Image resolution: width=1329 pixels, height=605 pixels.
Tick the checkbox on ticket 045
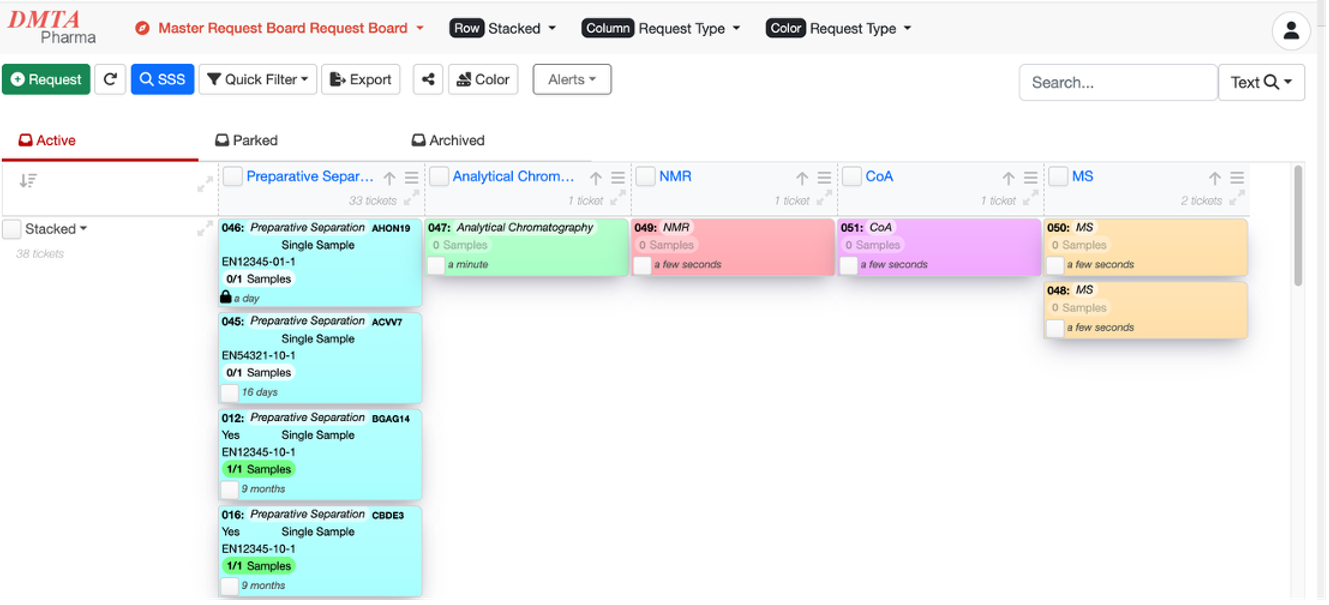232,392
